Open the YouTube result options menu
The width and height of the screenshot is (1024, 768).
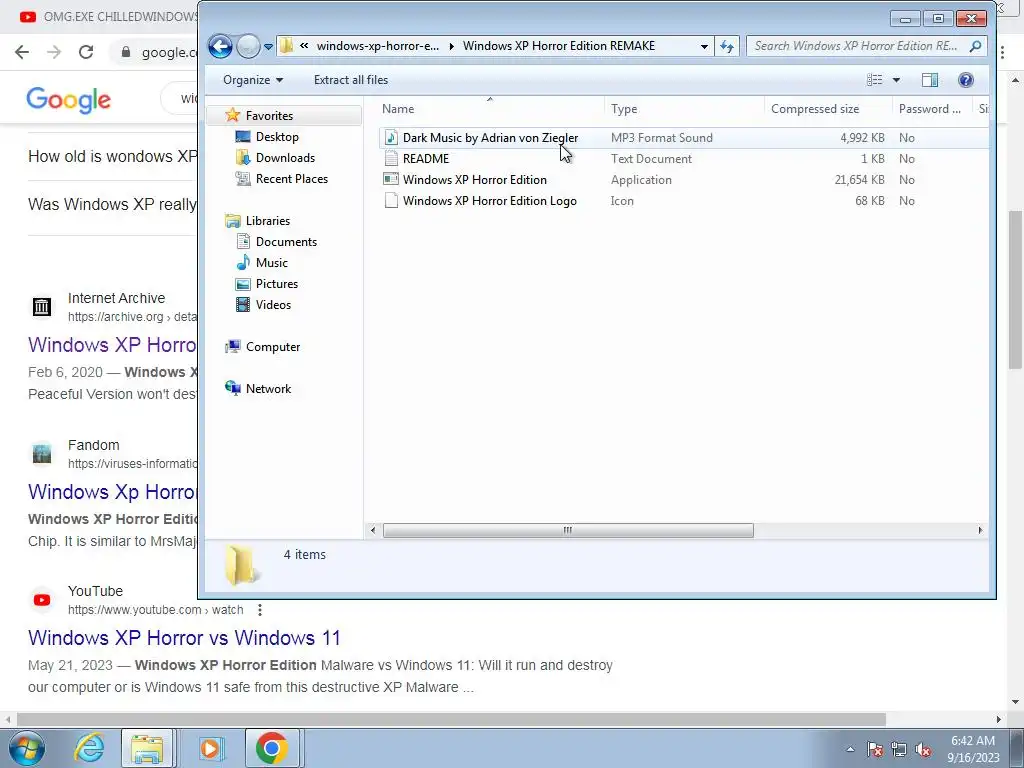[x=260, y=610]
